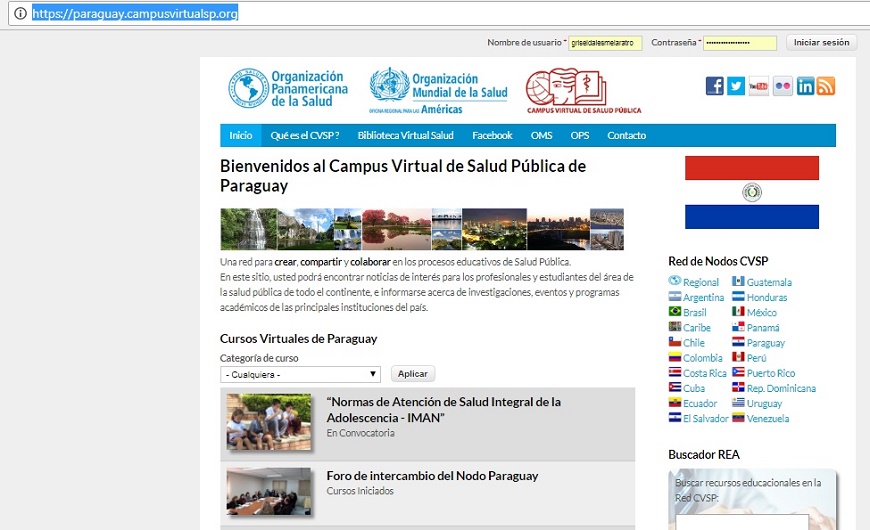Viewport: 870px width, 530px height.
Task: Open the Costa Rica node link
Action: click(x=705, y=373)
